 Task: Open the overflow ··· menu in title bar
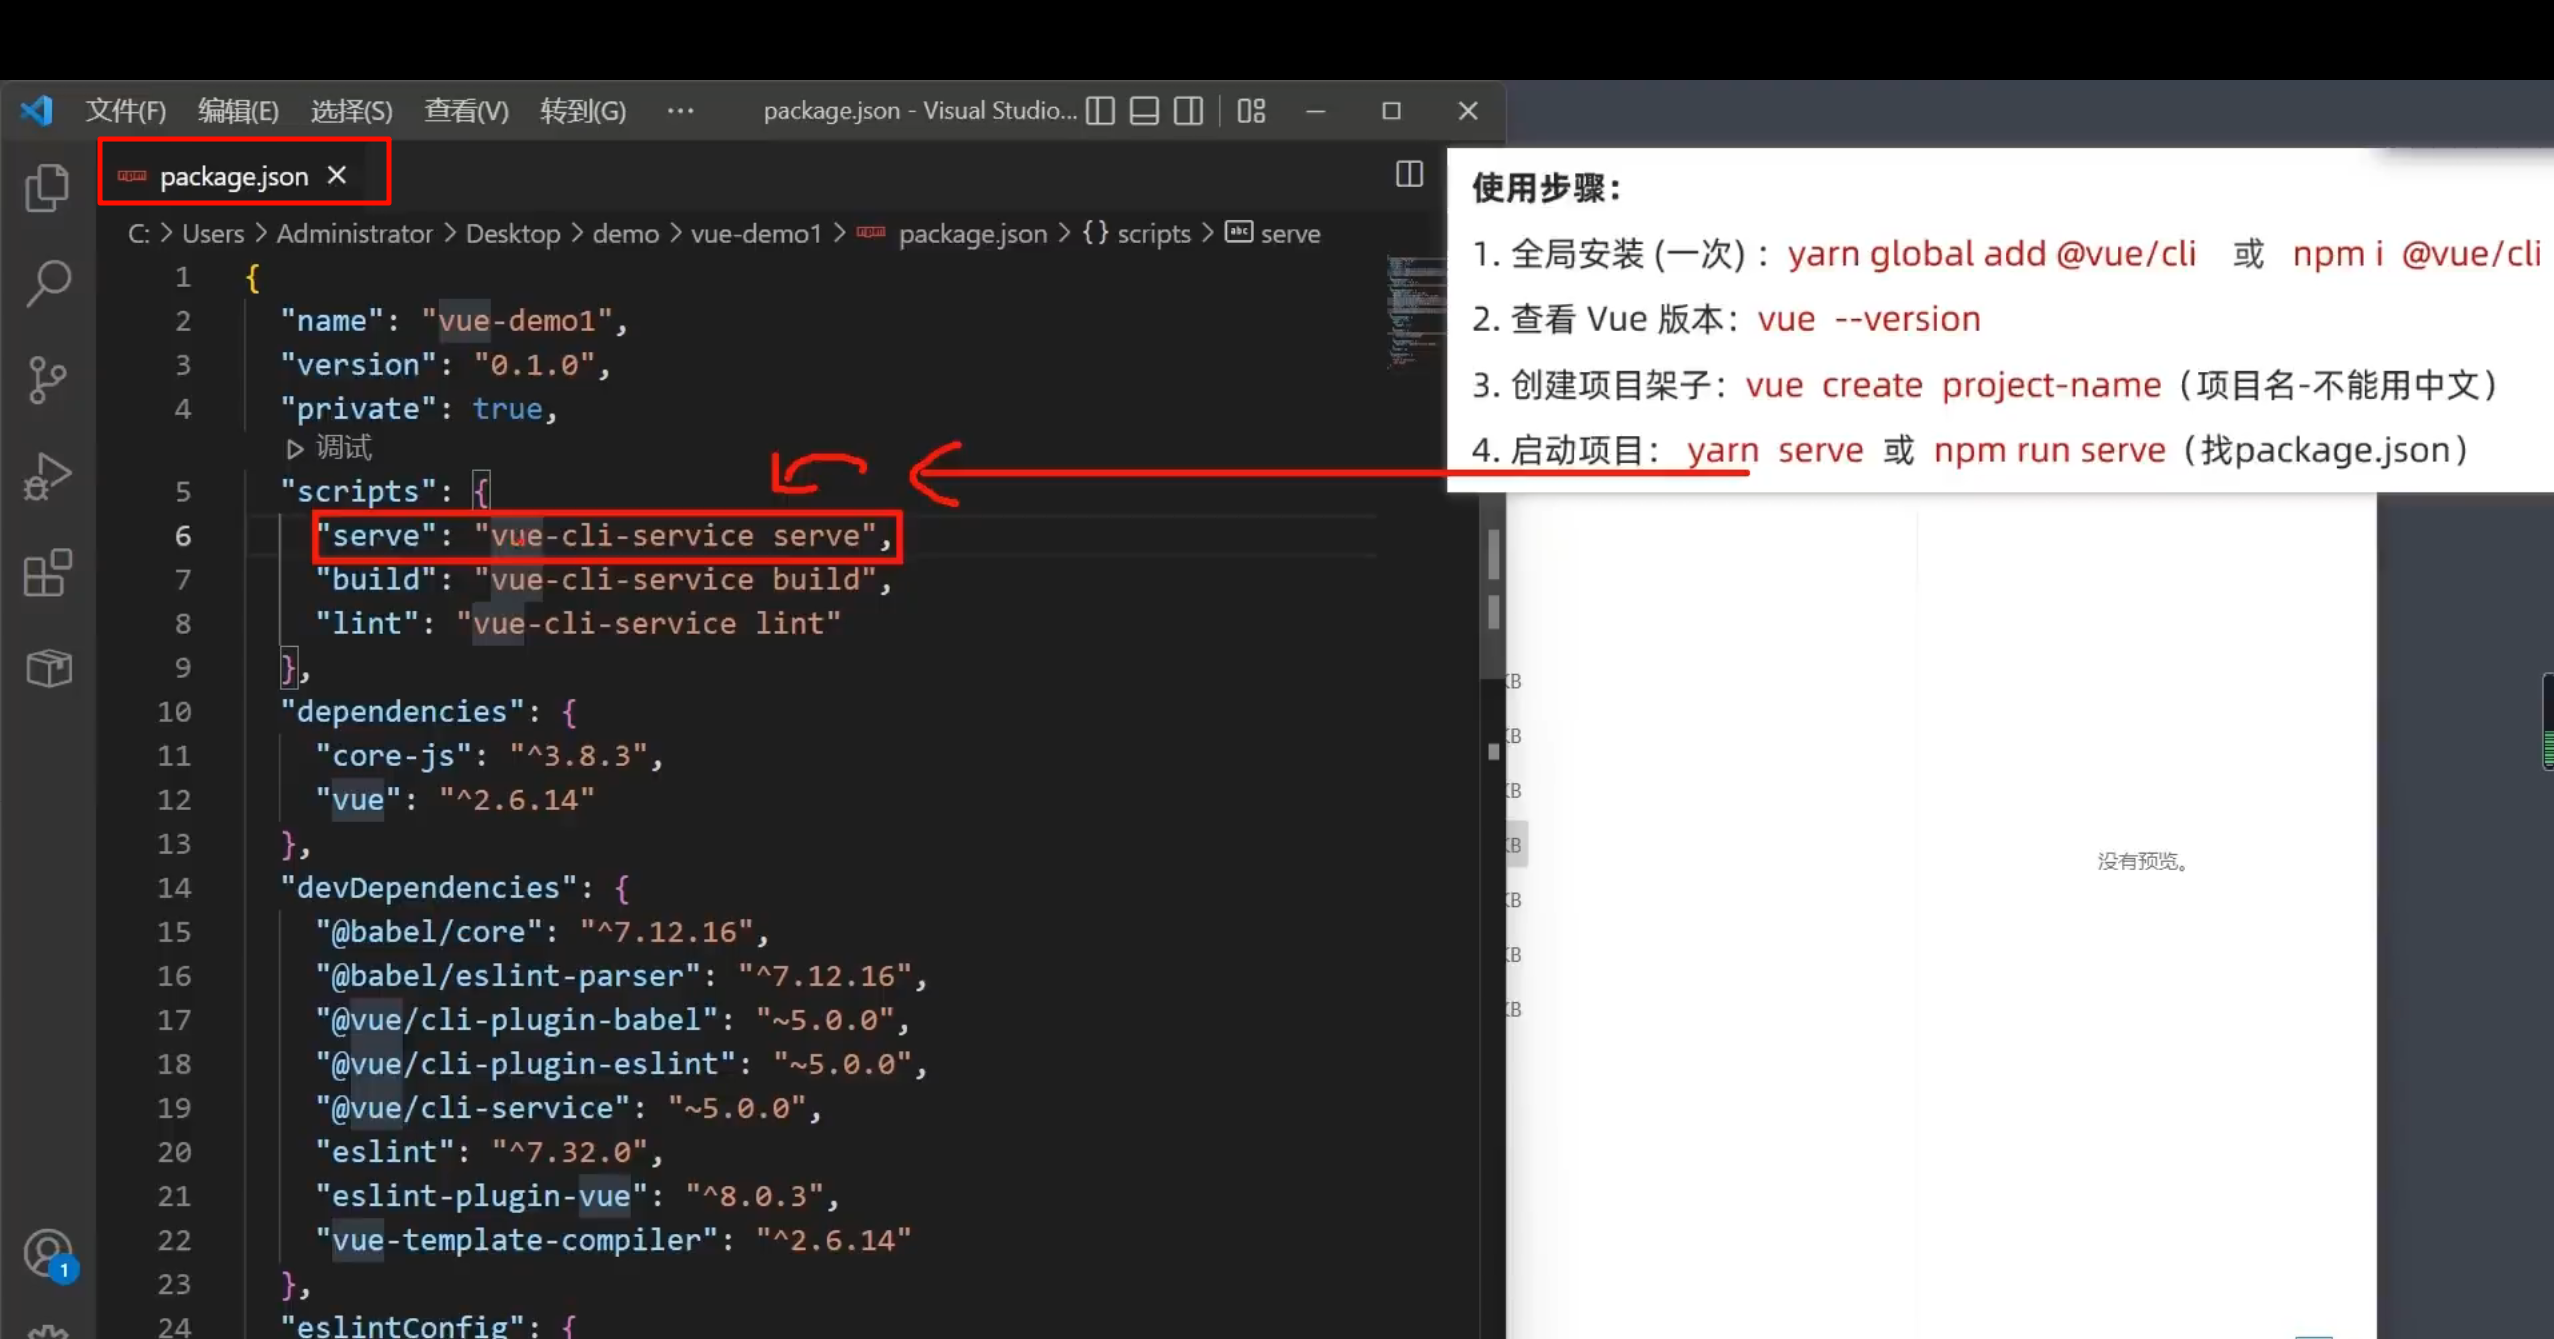pos(680,110)
